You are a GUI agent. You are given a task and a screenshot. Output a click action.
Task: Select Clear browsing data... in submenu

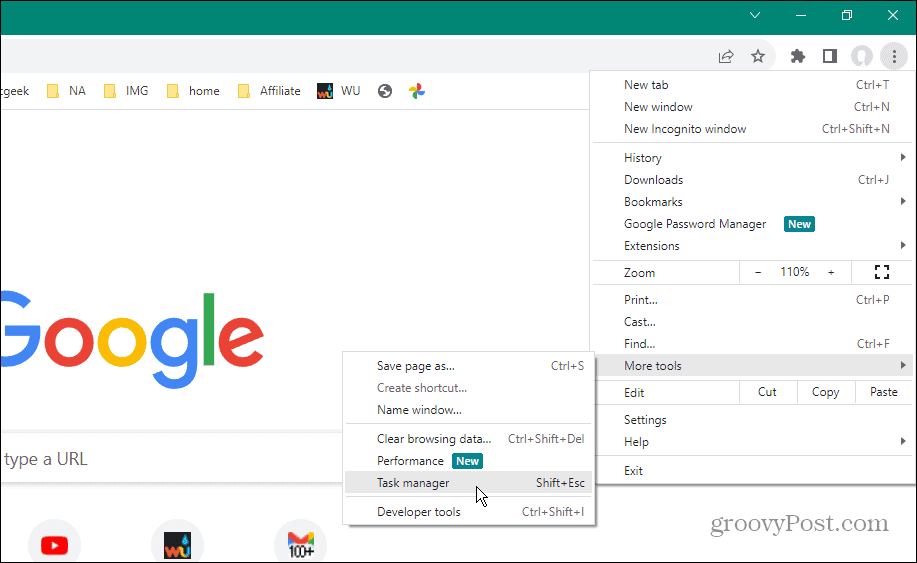coord(468,438)
